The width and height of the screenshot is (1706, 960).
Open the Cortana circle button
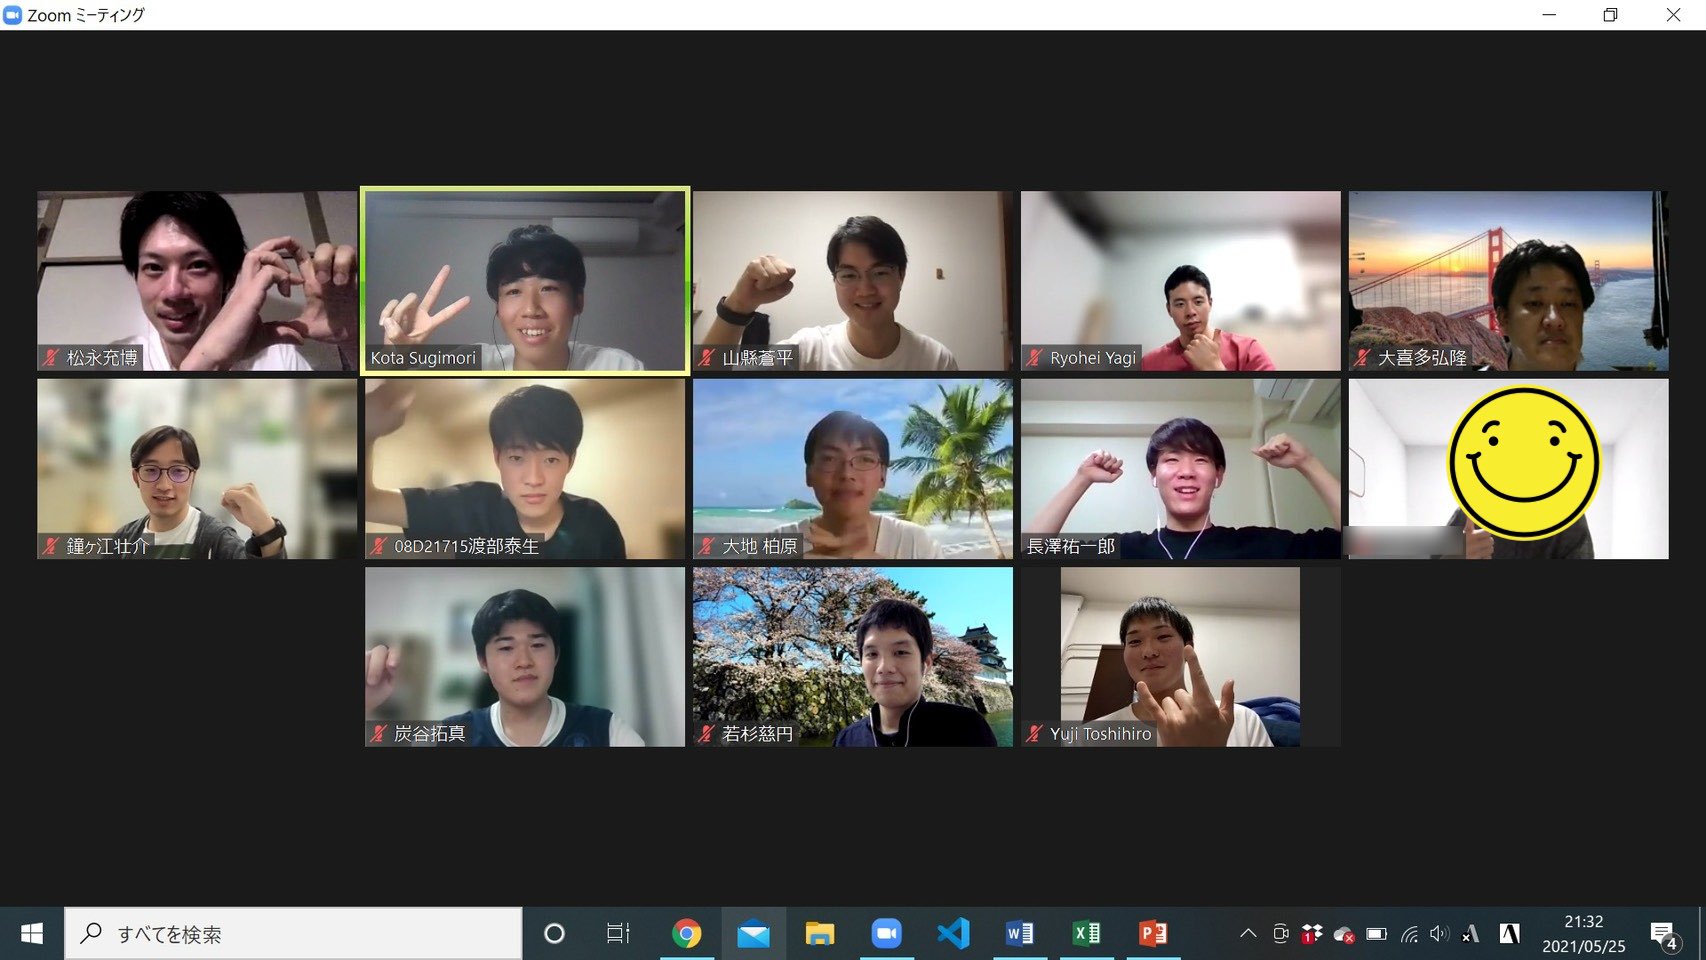coord(554,934)
